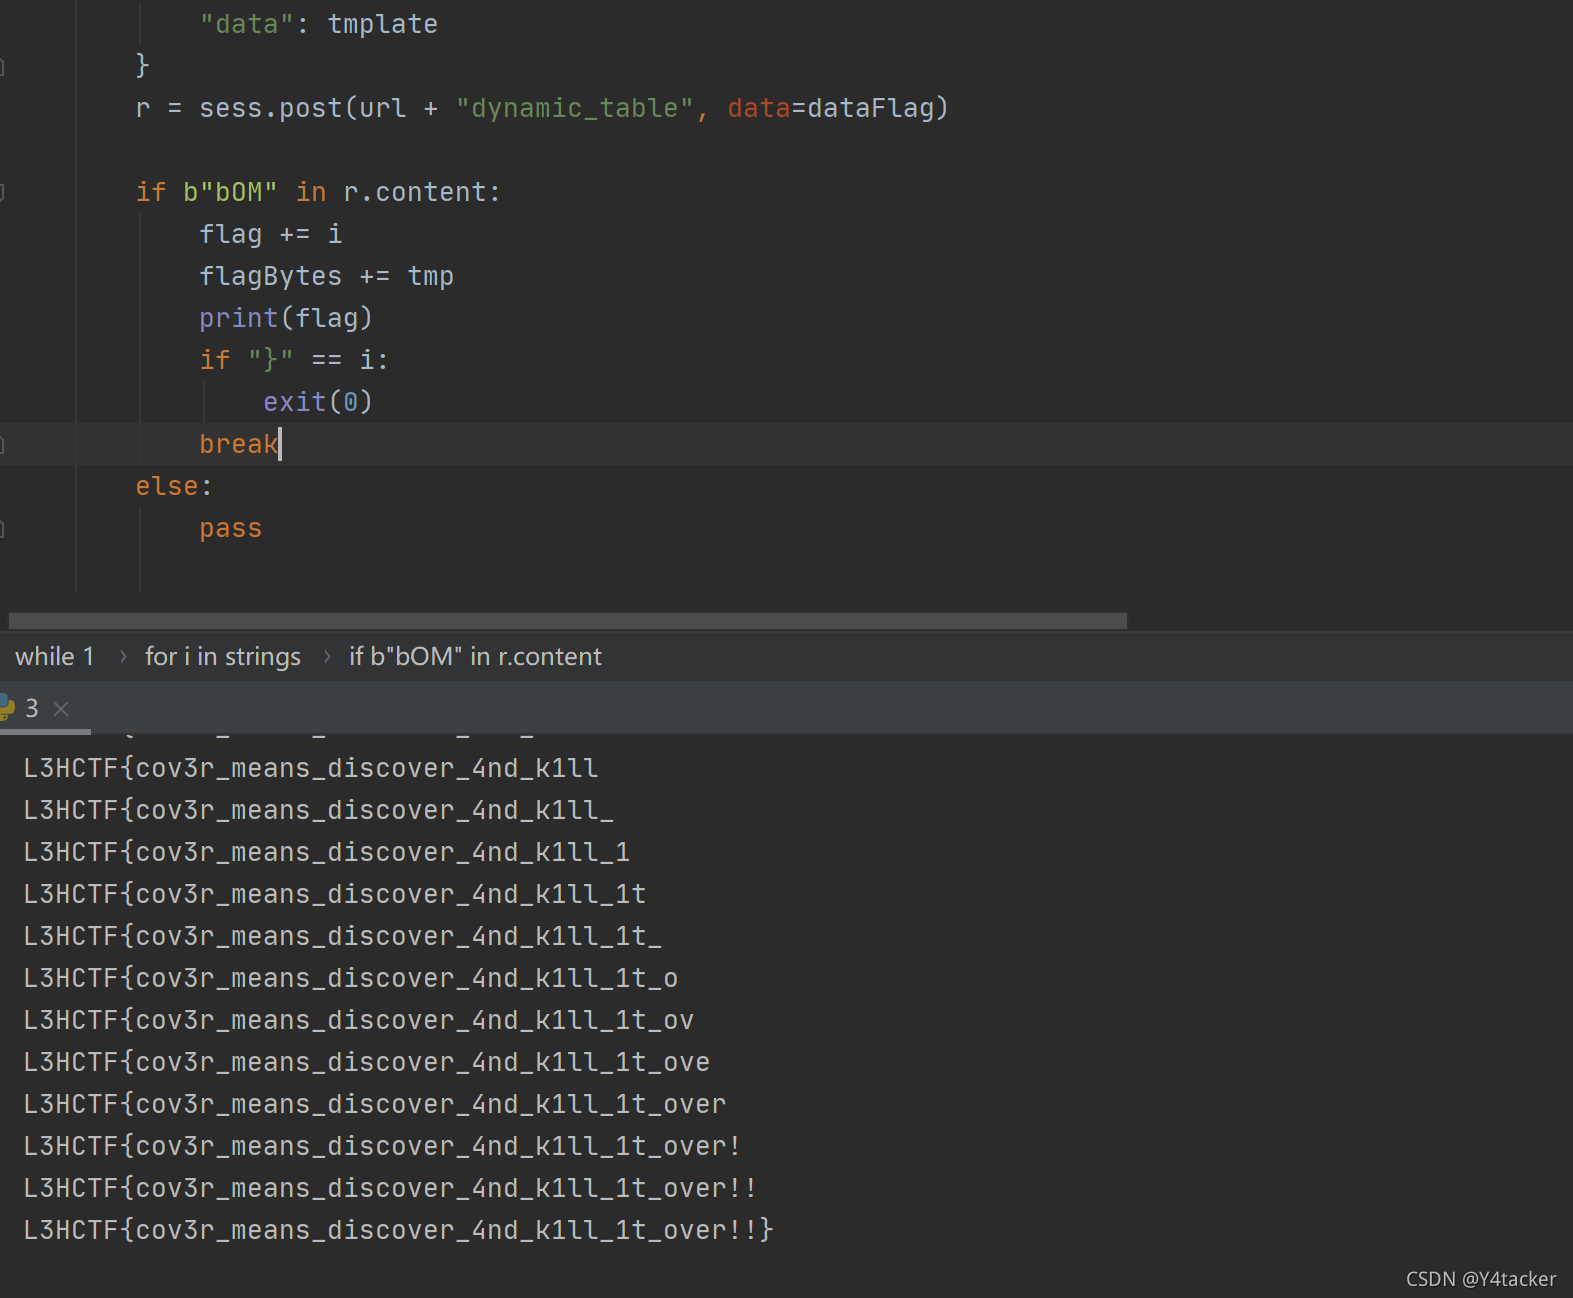
Task: Click the 'pass' statement
Action: (230, 528)
